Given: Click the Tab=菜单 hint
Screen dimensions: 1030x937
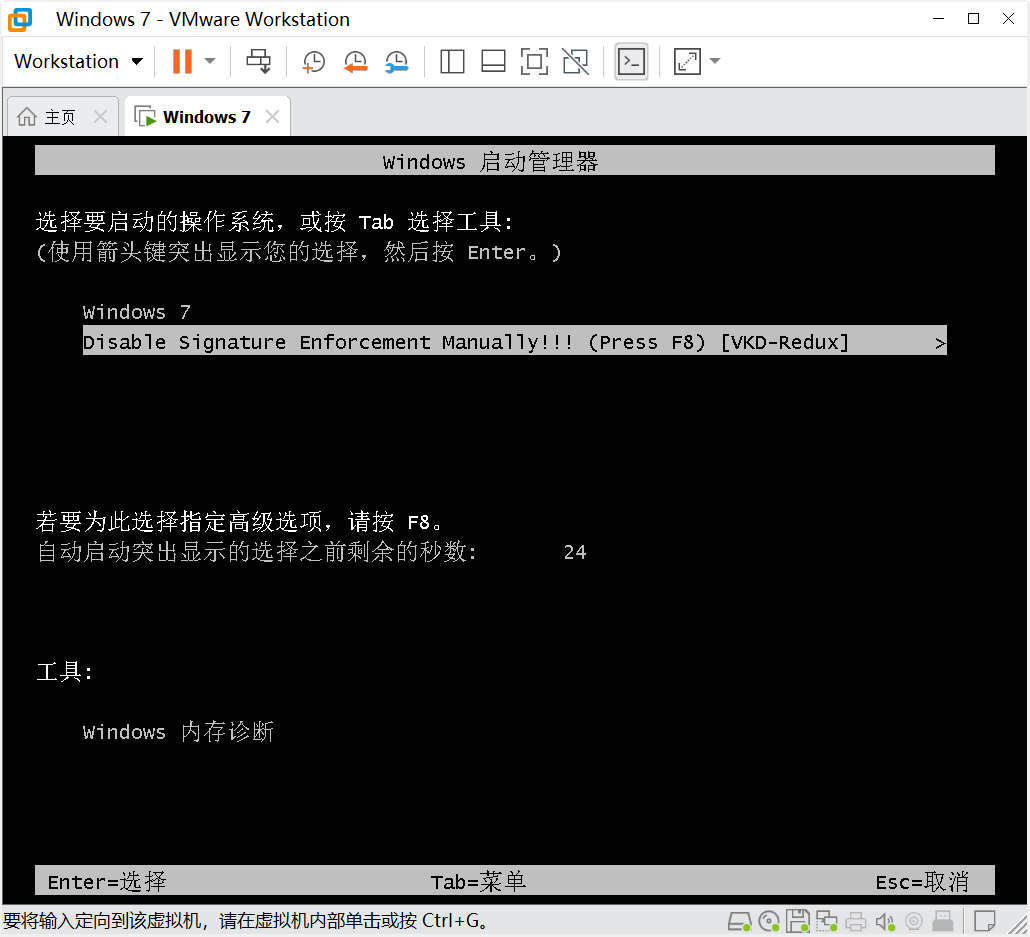Looking at the screenshot, I should pos(478,881).
